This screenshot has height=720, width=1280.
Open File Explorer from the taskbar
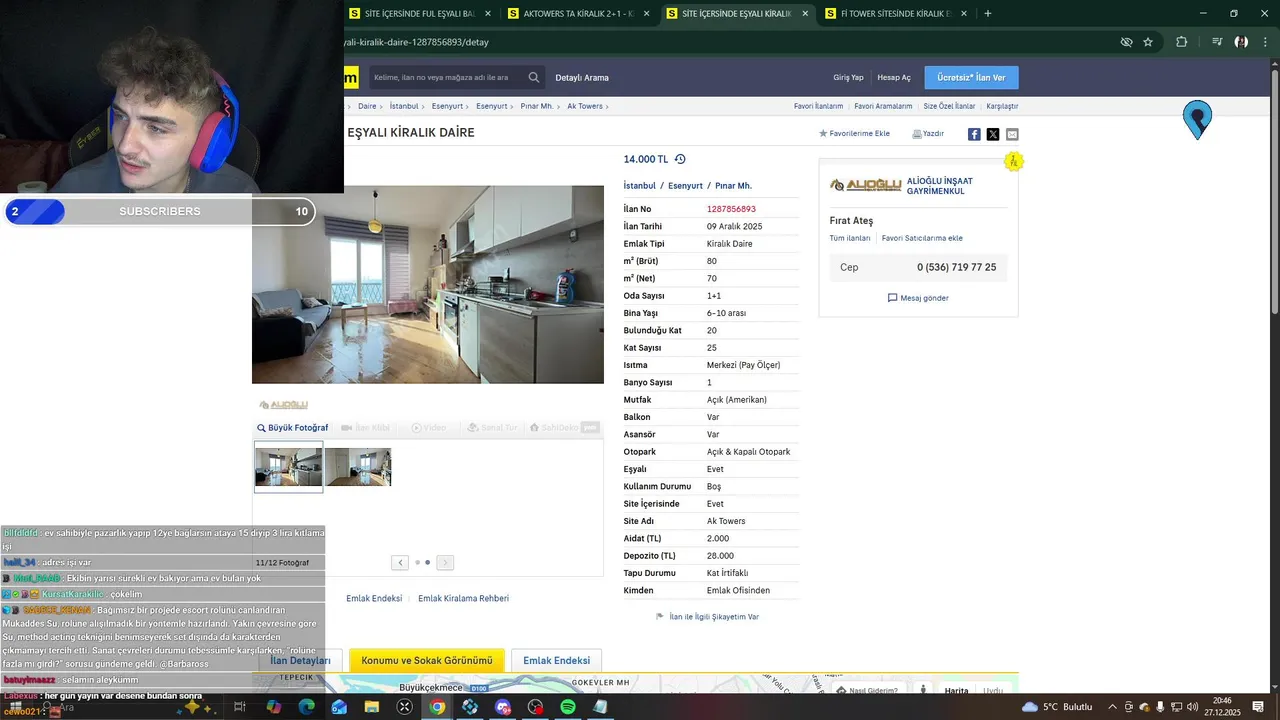pos(372,707)
